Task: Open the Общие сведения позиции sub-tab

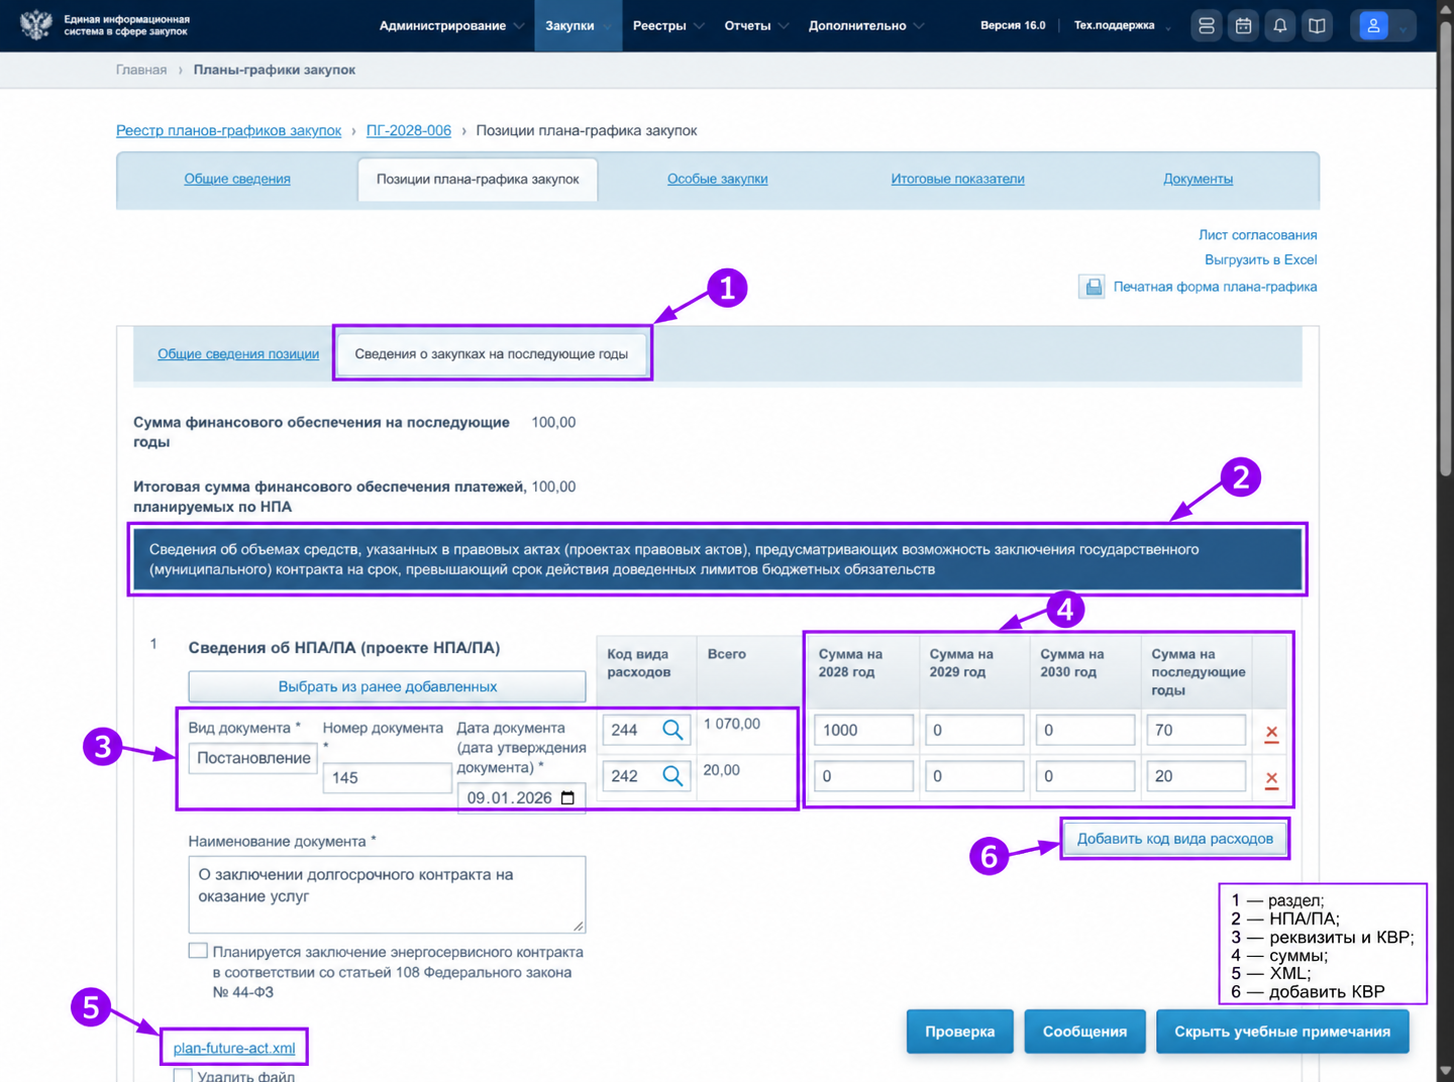Action: coord(238,354)
